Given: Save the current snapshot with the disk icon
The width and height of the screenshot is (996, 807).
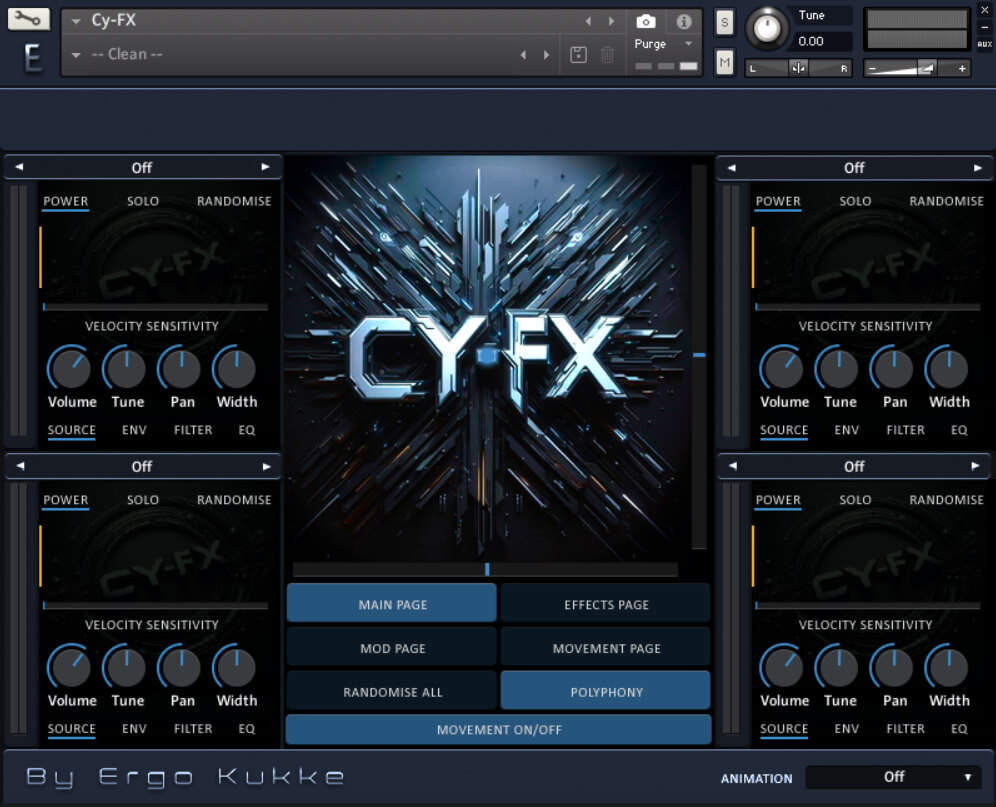Looking at the screenshot, I should coord(578,55).
